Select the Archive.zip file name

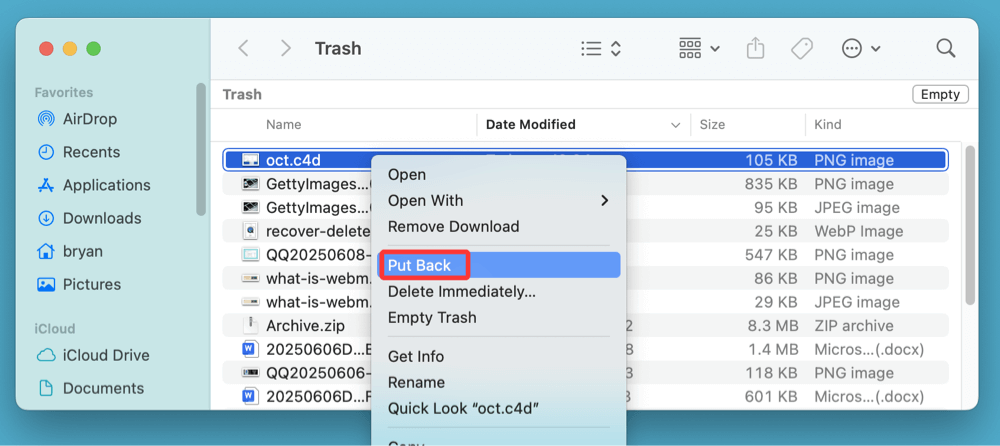point(305,326)
